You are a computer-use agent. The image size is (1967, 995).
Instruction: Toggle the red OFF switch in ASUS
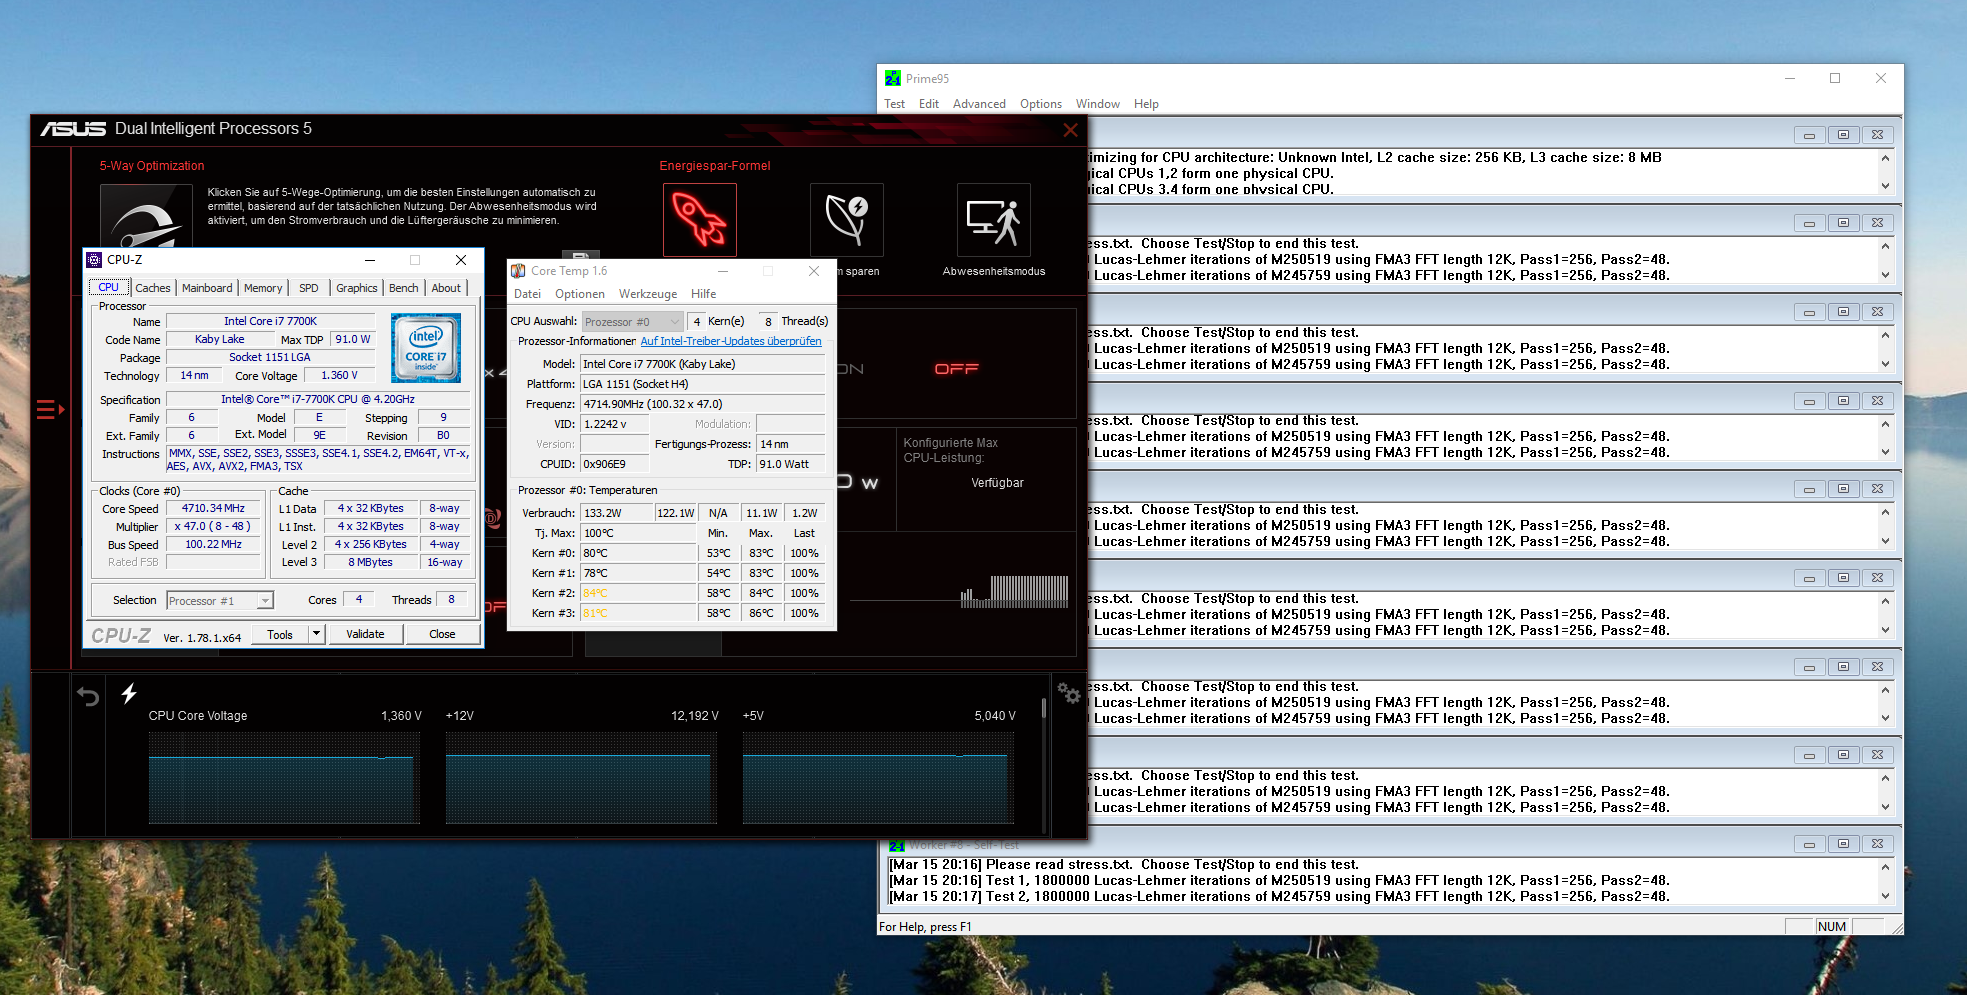coord(956,369)
